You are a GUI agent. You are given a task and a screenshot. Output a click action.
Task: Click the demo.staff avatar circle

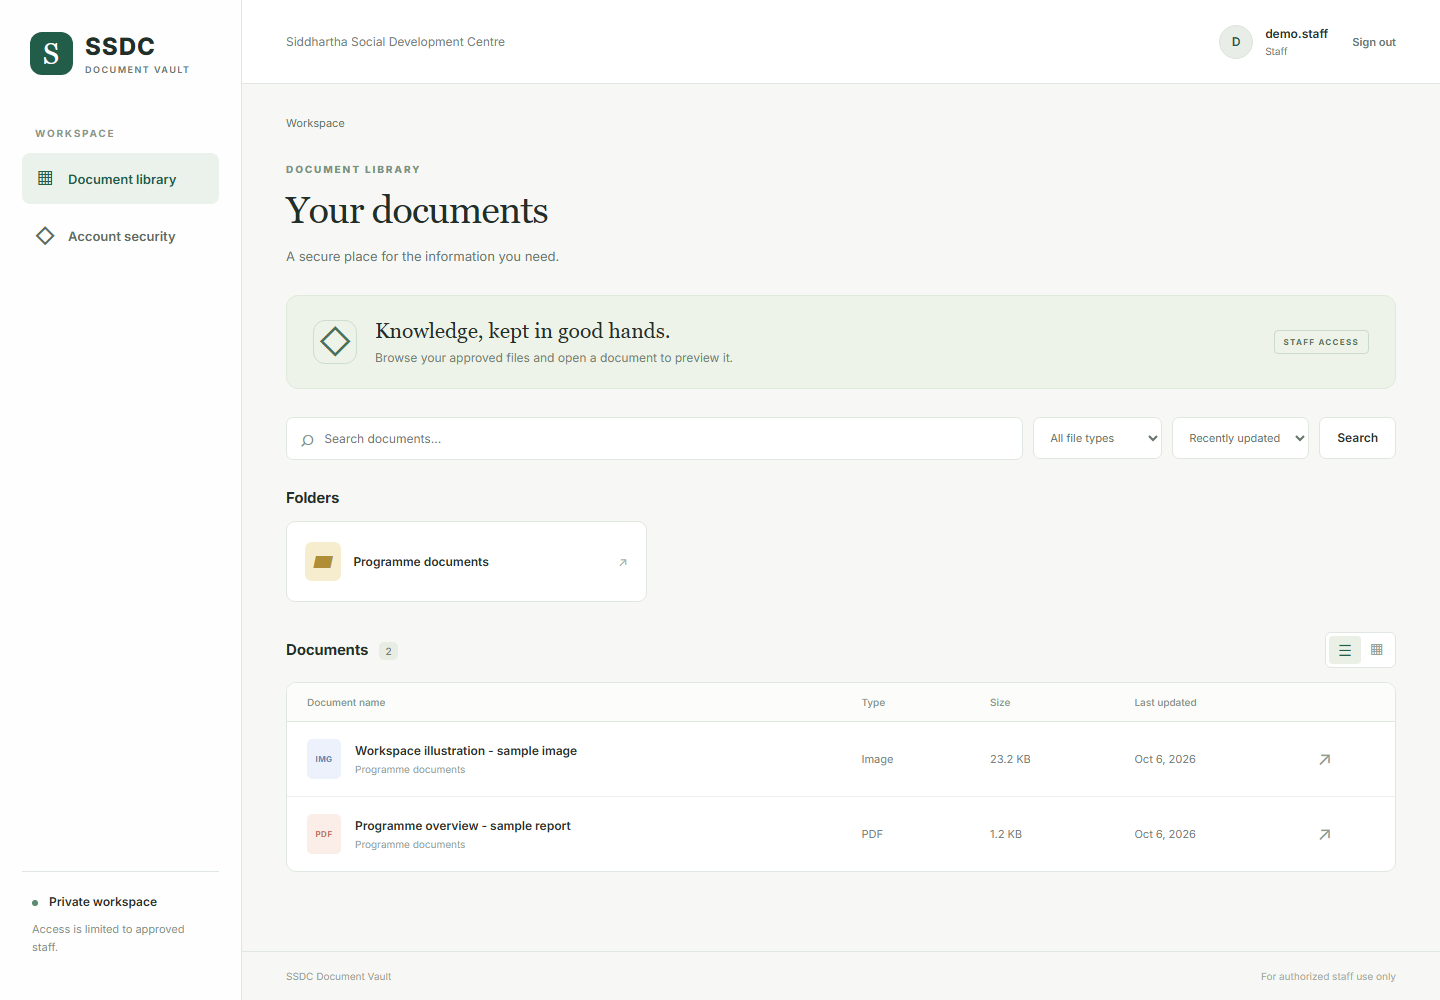point(1236,42)
